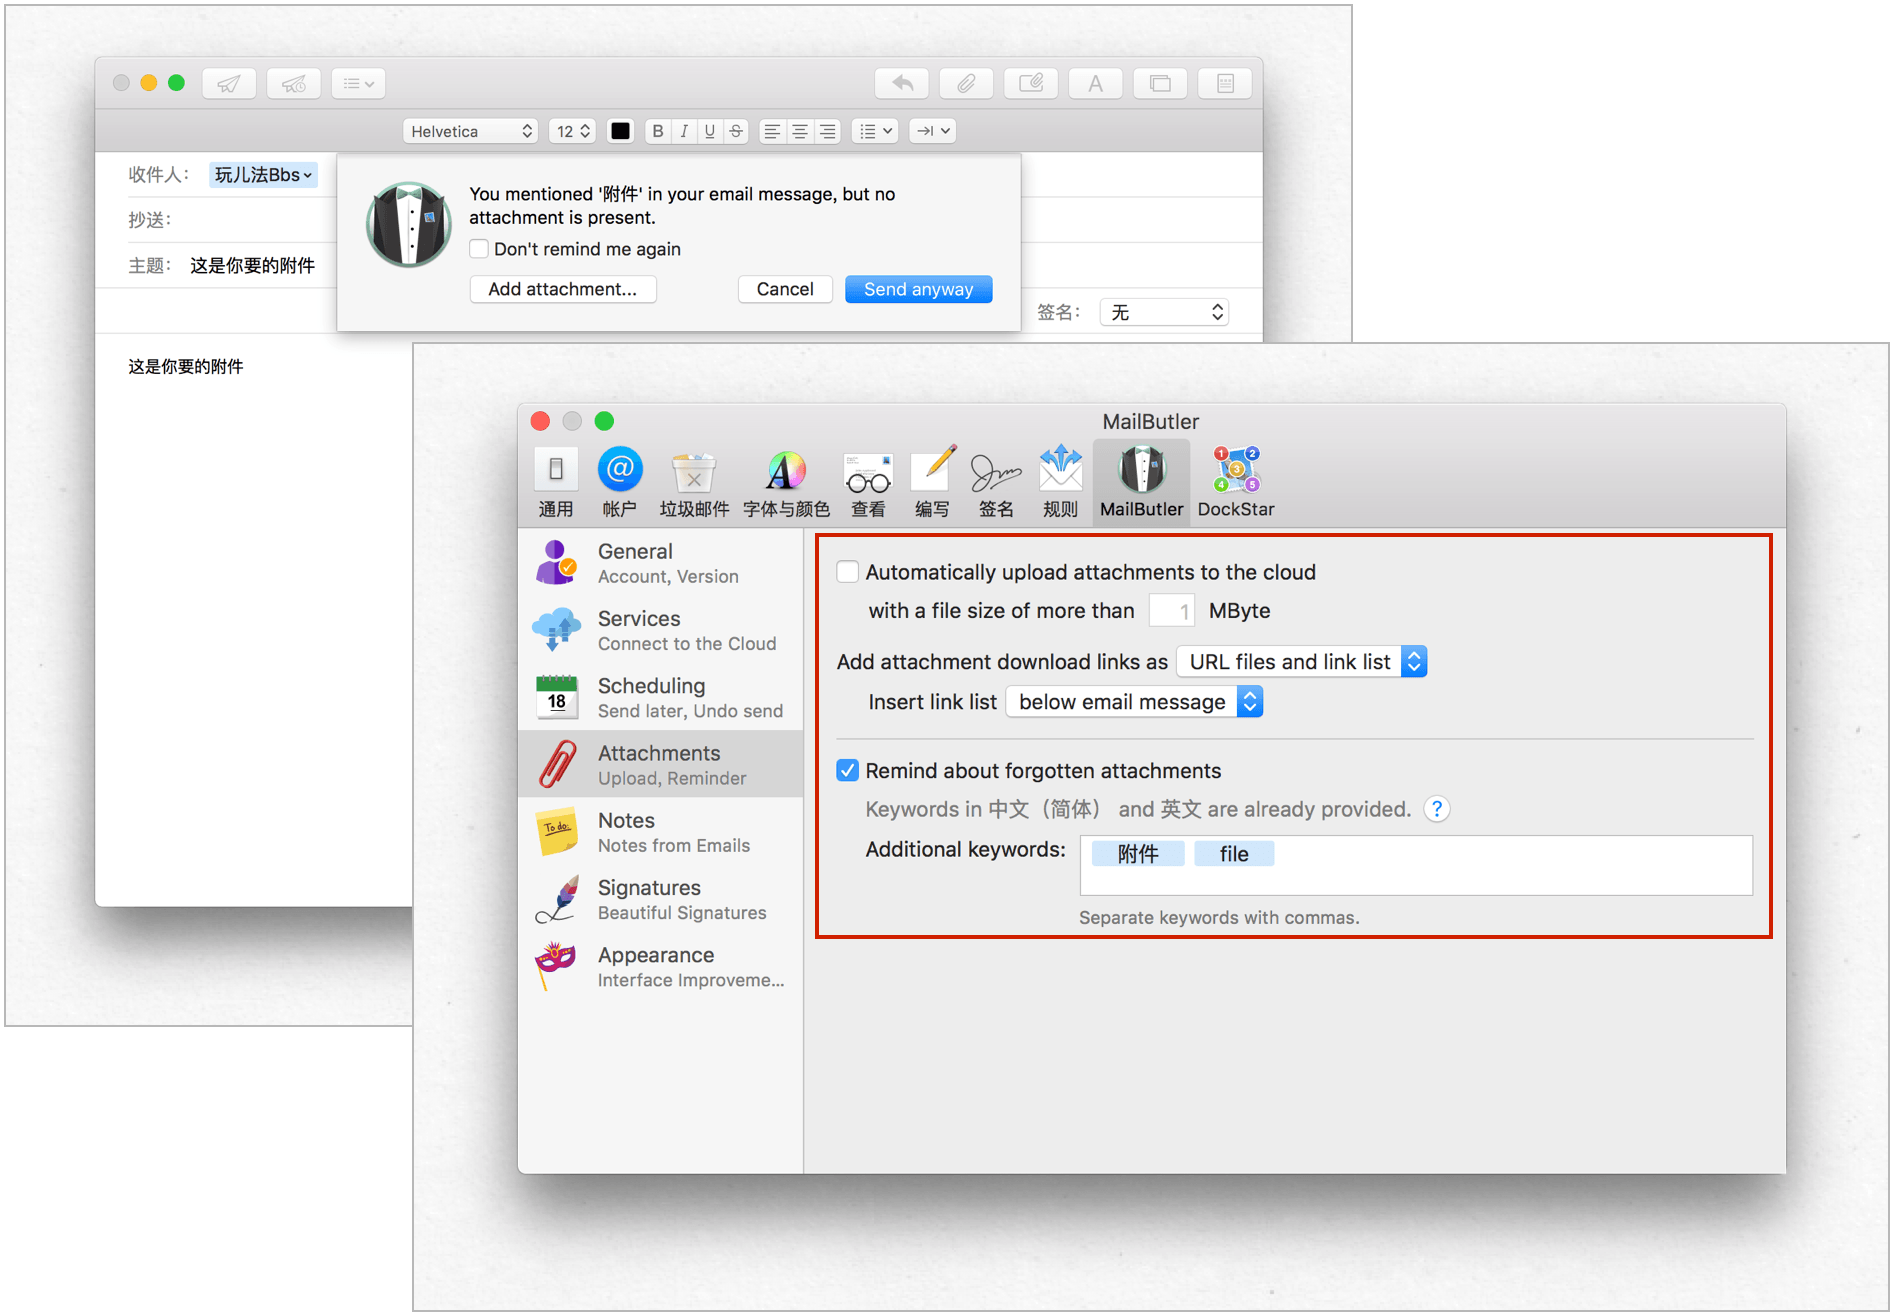The height and width of the screenshot is (1316, 1894).
Task: Click the reply arrow icon in compose toolbar
Action: point(902,83)
